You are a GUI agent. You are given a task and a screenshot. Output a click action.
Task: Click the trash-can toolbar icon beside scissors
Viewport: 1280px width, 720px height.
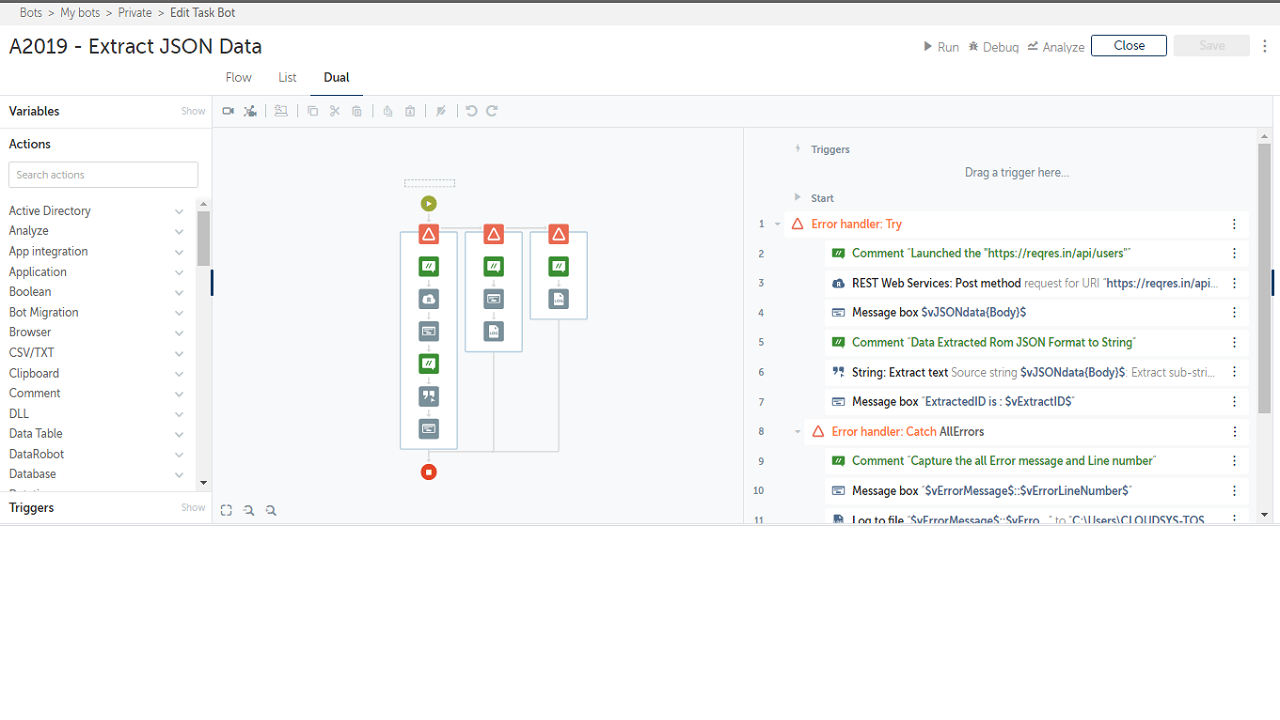point(357,111)
